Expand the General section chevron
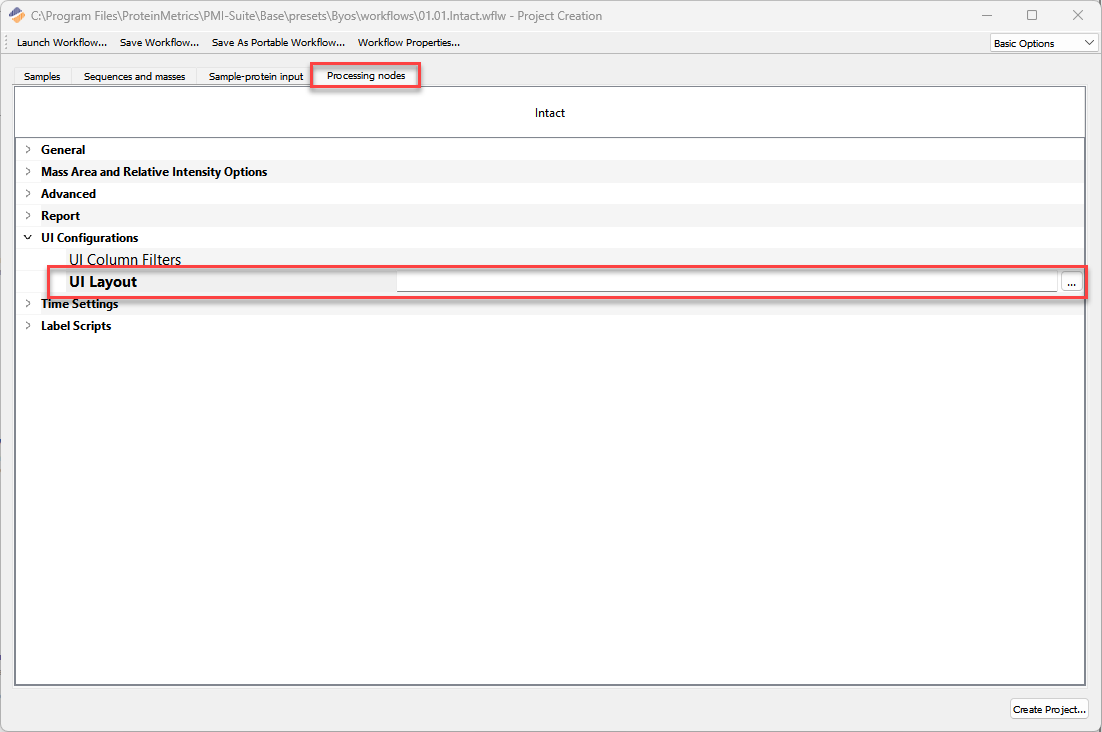Image resolution: width=1102 pixels, height=732 pixels. click(x=28, y=150)
